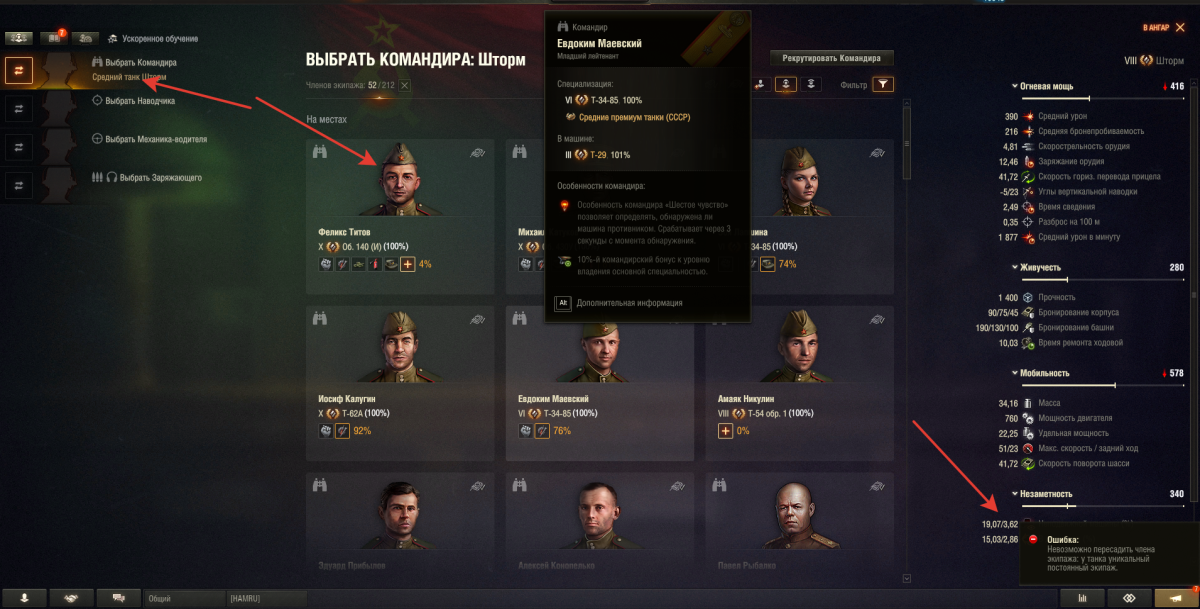Click the handshake icon in the bottom bar
Image resolution: width=1200 pixels, height=609 pixels.
click(x=71, y=597)
